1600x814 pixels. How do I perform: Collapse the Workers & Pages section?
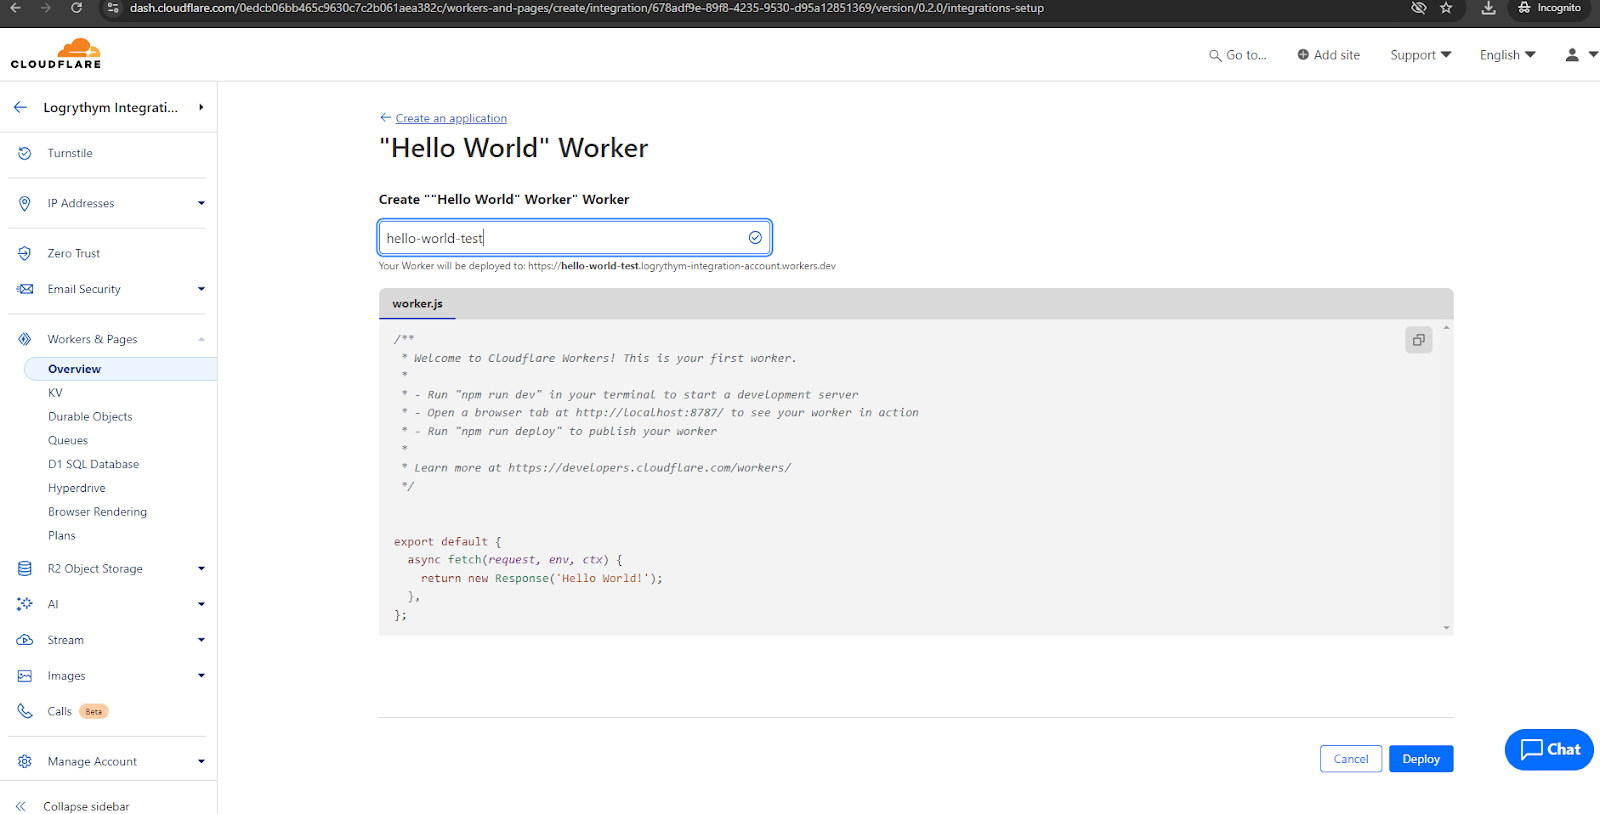tap(201, 339)
